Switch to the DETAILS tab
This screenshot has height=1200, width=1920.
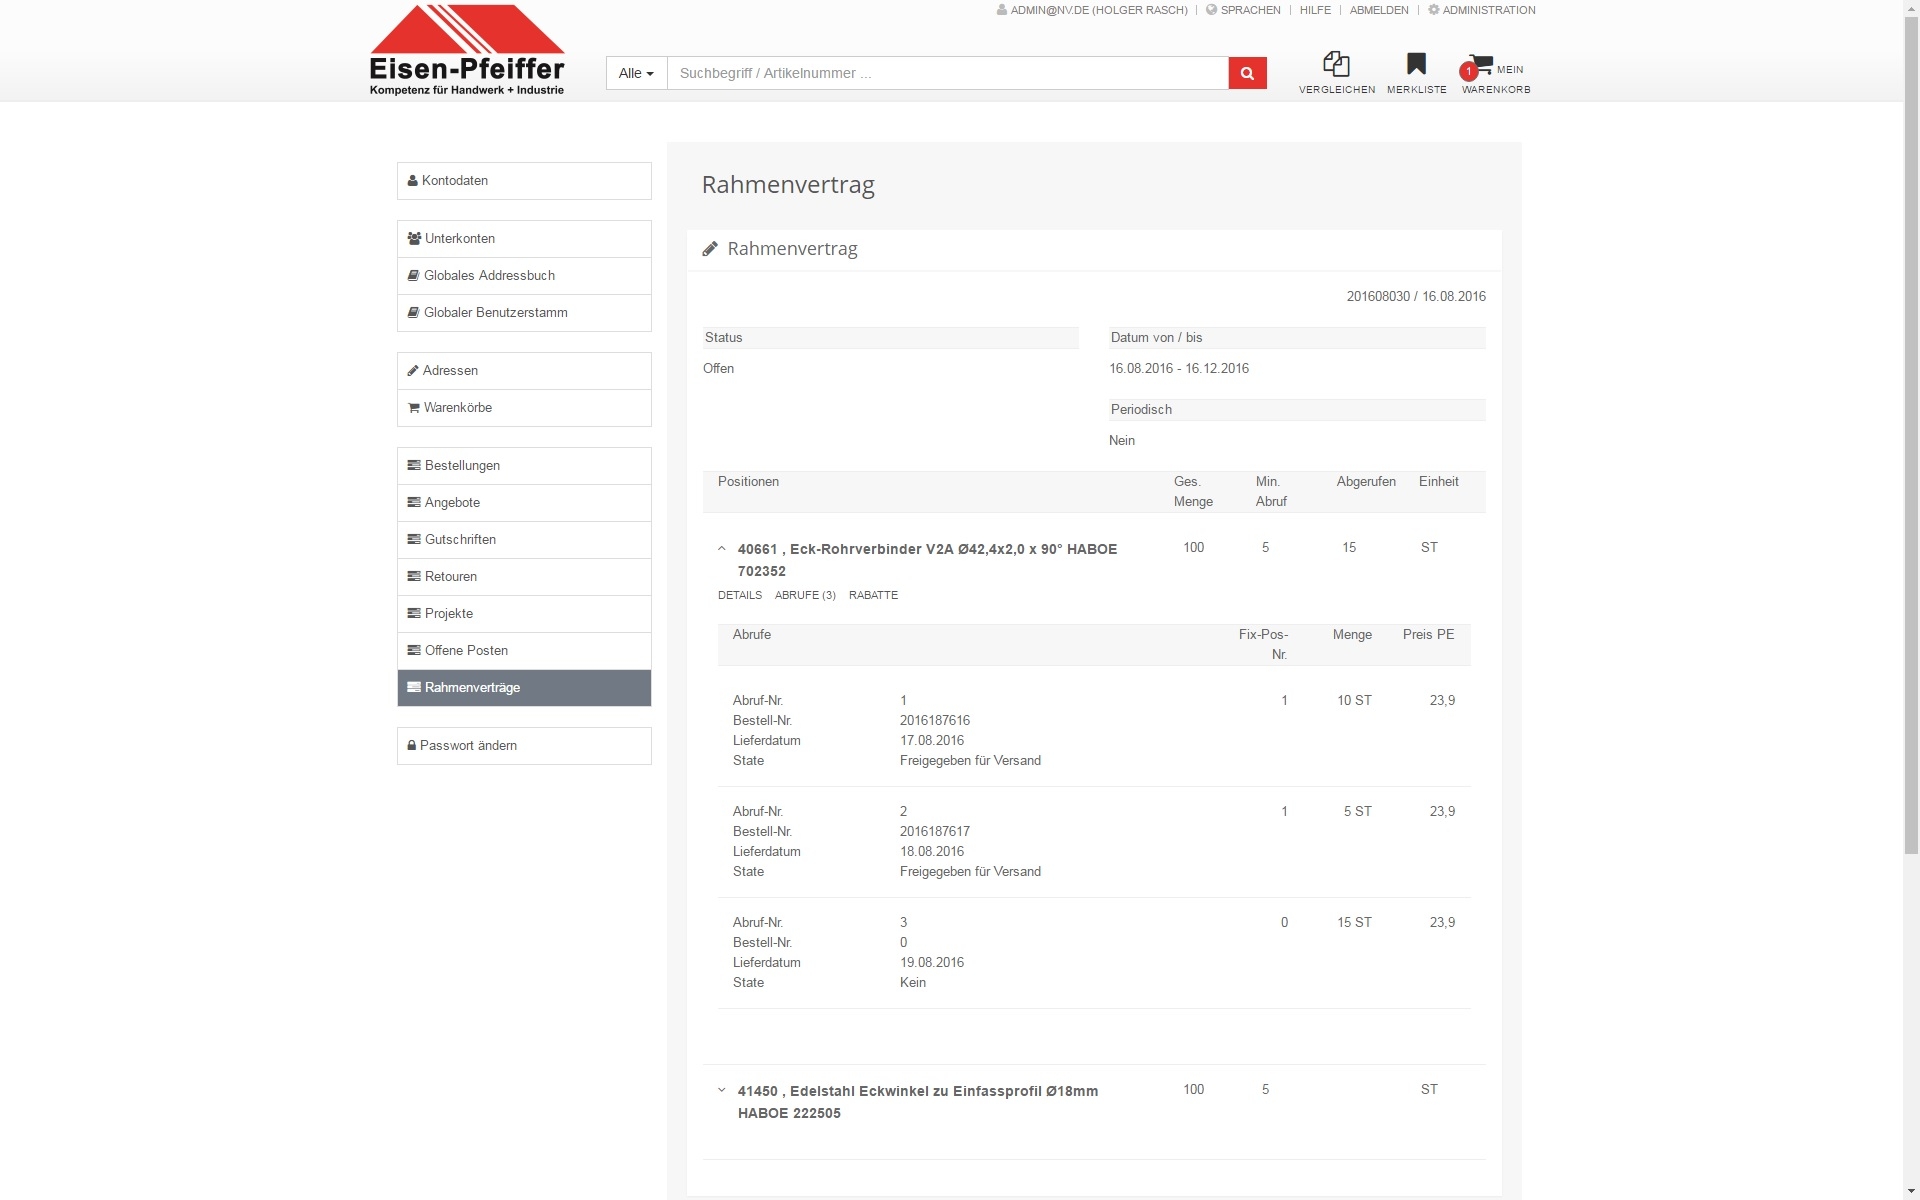coord(739,595)
